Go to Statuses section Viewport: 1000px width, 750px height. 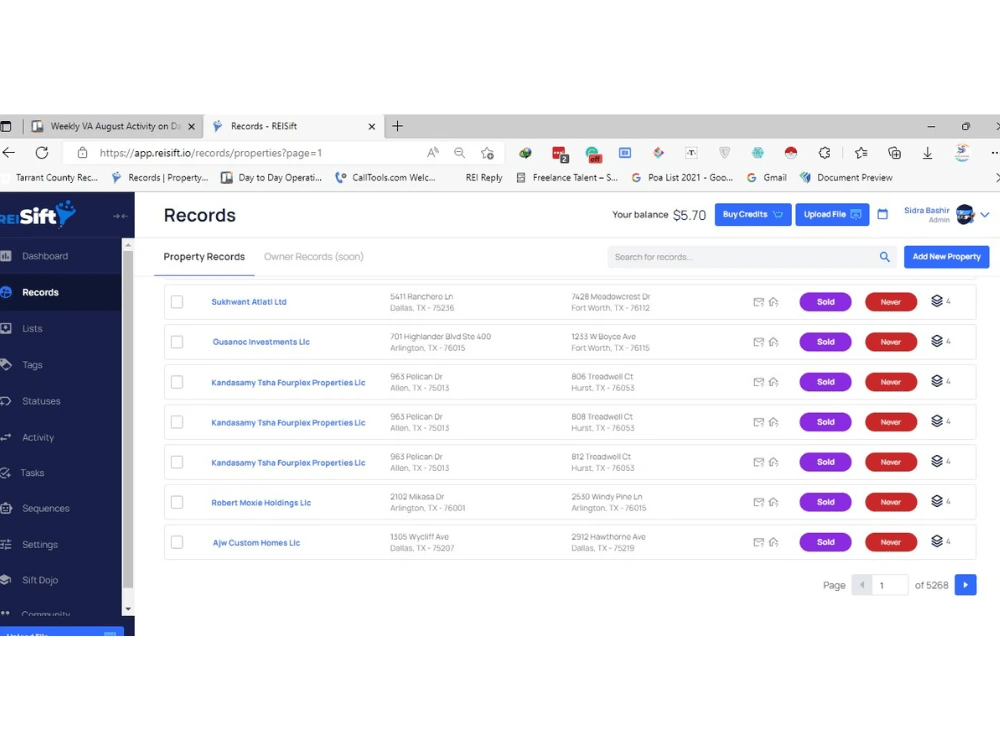click(41, 401)
